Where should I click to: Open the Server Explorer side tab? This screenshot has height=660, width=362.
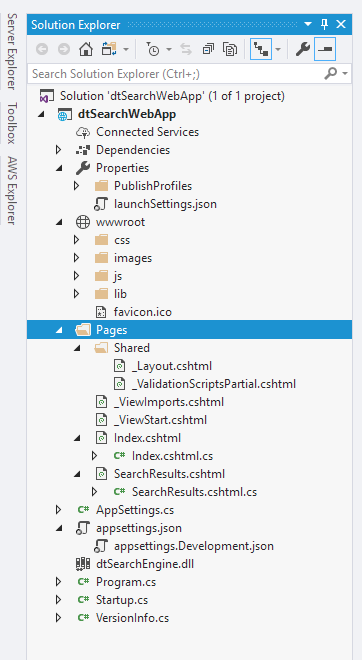[12, 51]
